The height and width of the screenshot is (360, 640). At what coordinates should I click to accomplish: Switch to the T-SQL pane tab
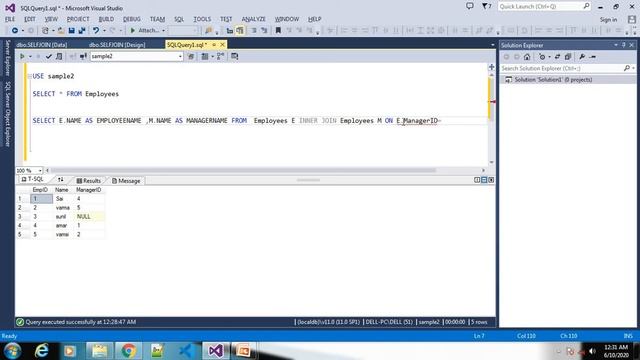pos(32,180)
